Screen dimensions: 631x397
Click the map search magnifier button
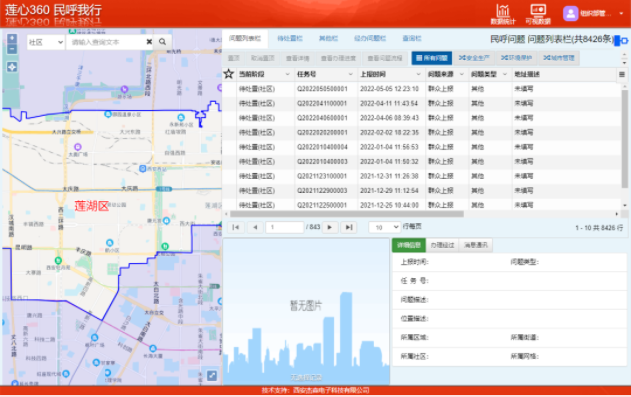tap(162, 42)
